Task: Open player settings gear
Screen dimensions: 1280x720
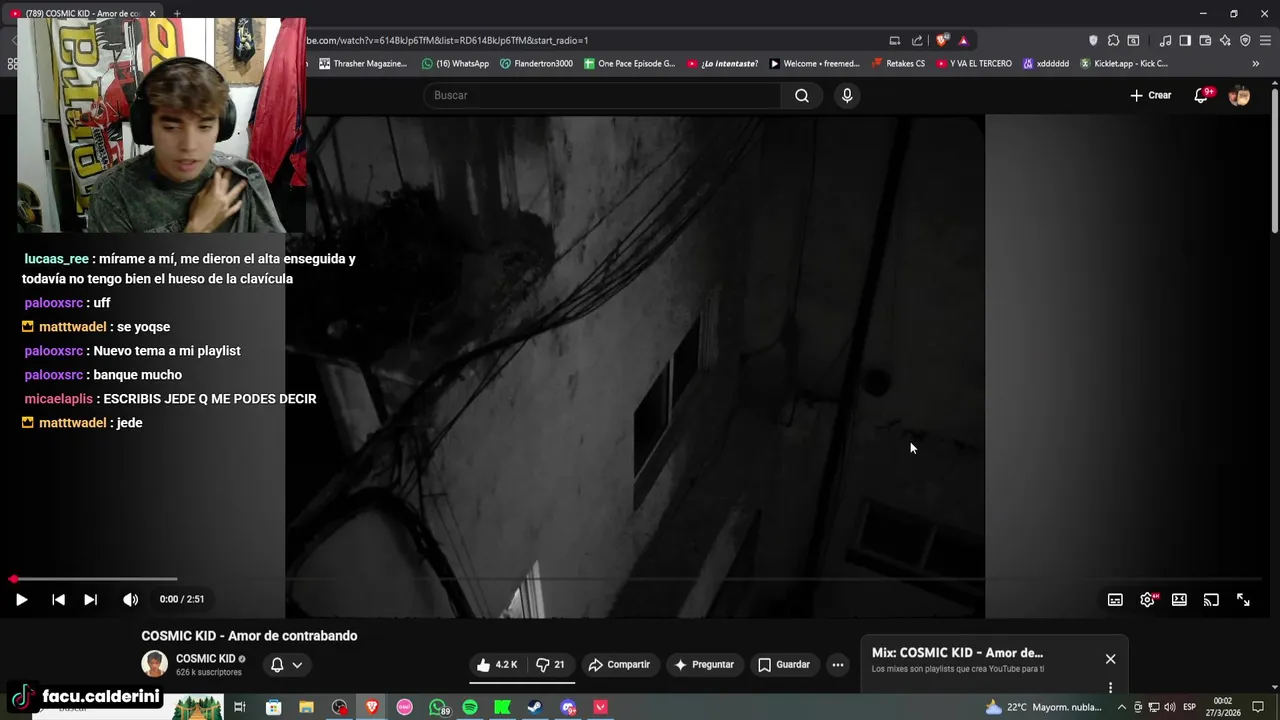Action: tap(1147, 600)
